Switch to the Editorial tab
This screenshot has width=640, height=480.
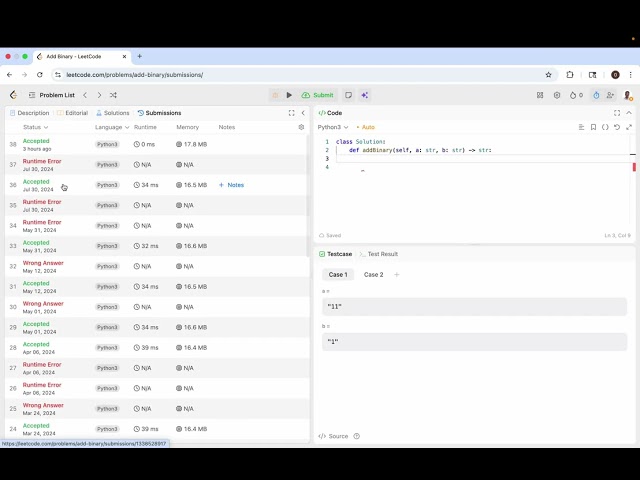point(73,113)
